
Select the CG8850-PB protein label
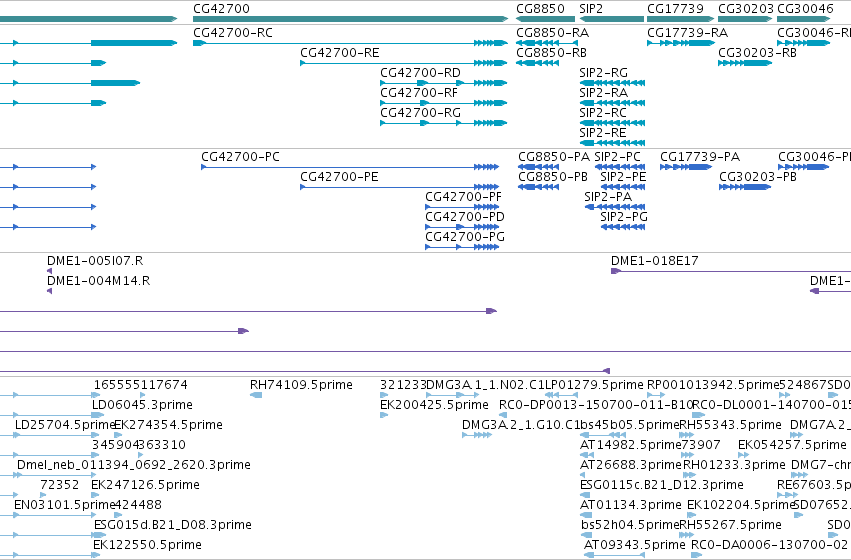[x=553, y=177]
